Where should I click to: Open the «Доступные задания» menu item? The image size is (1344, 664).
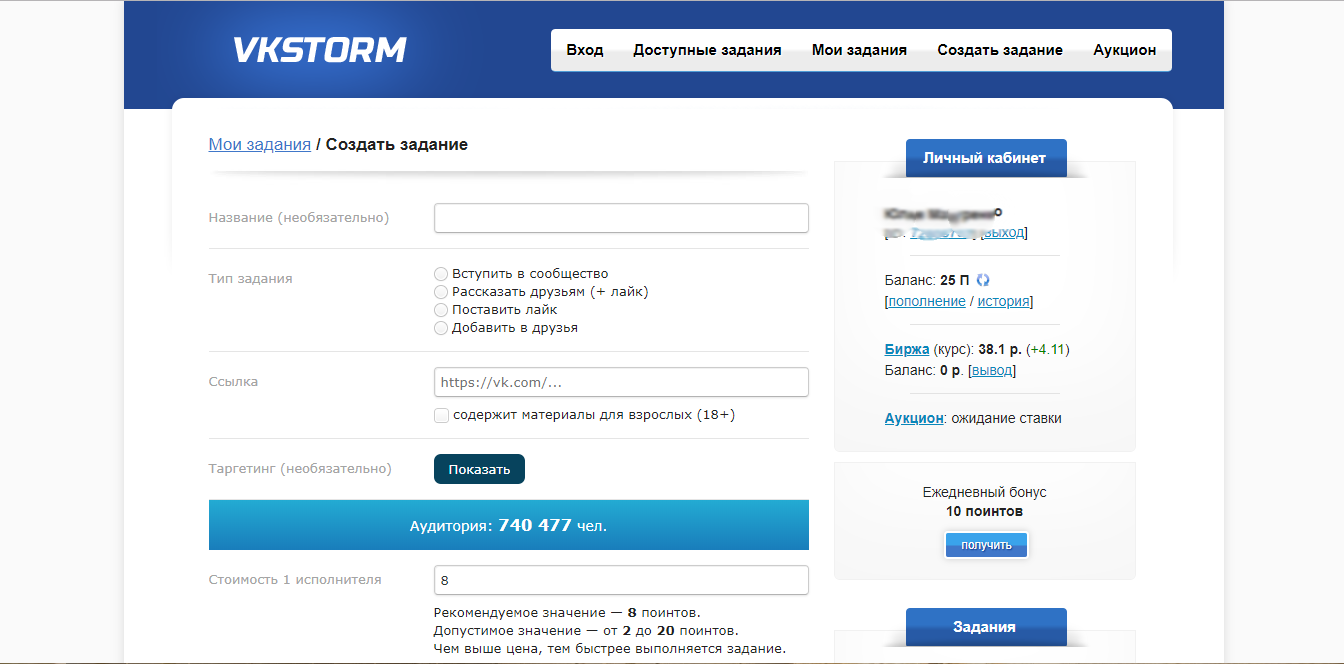tap(707, 49)
